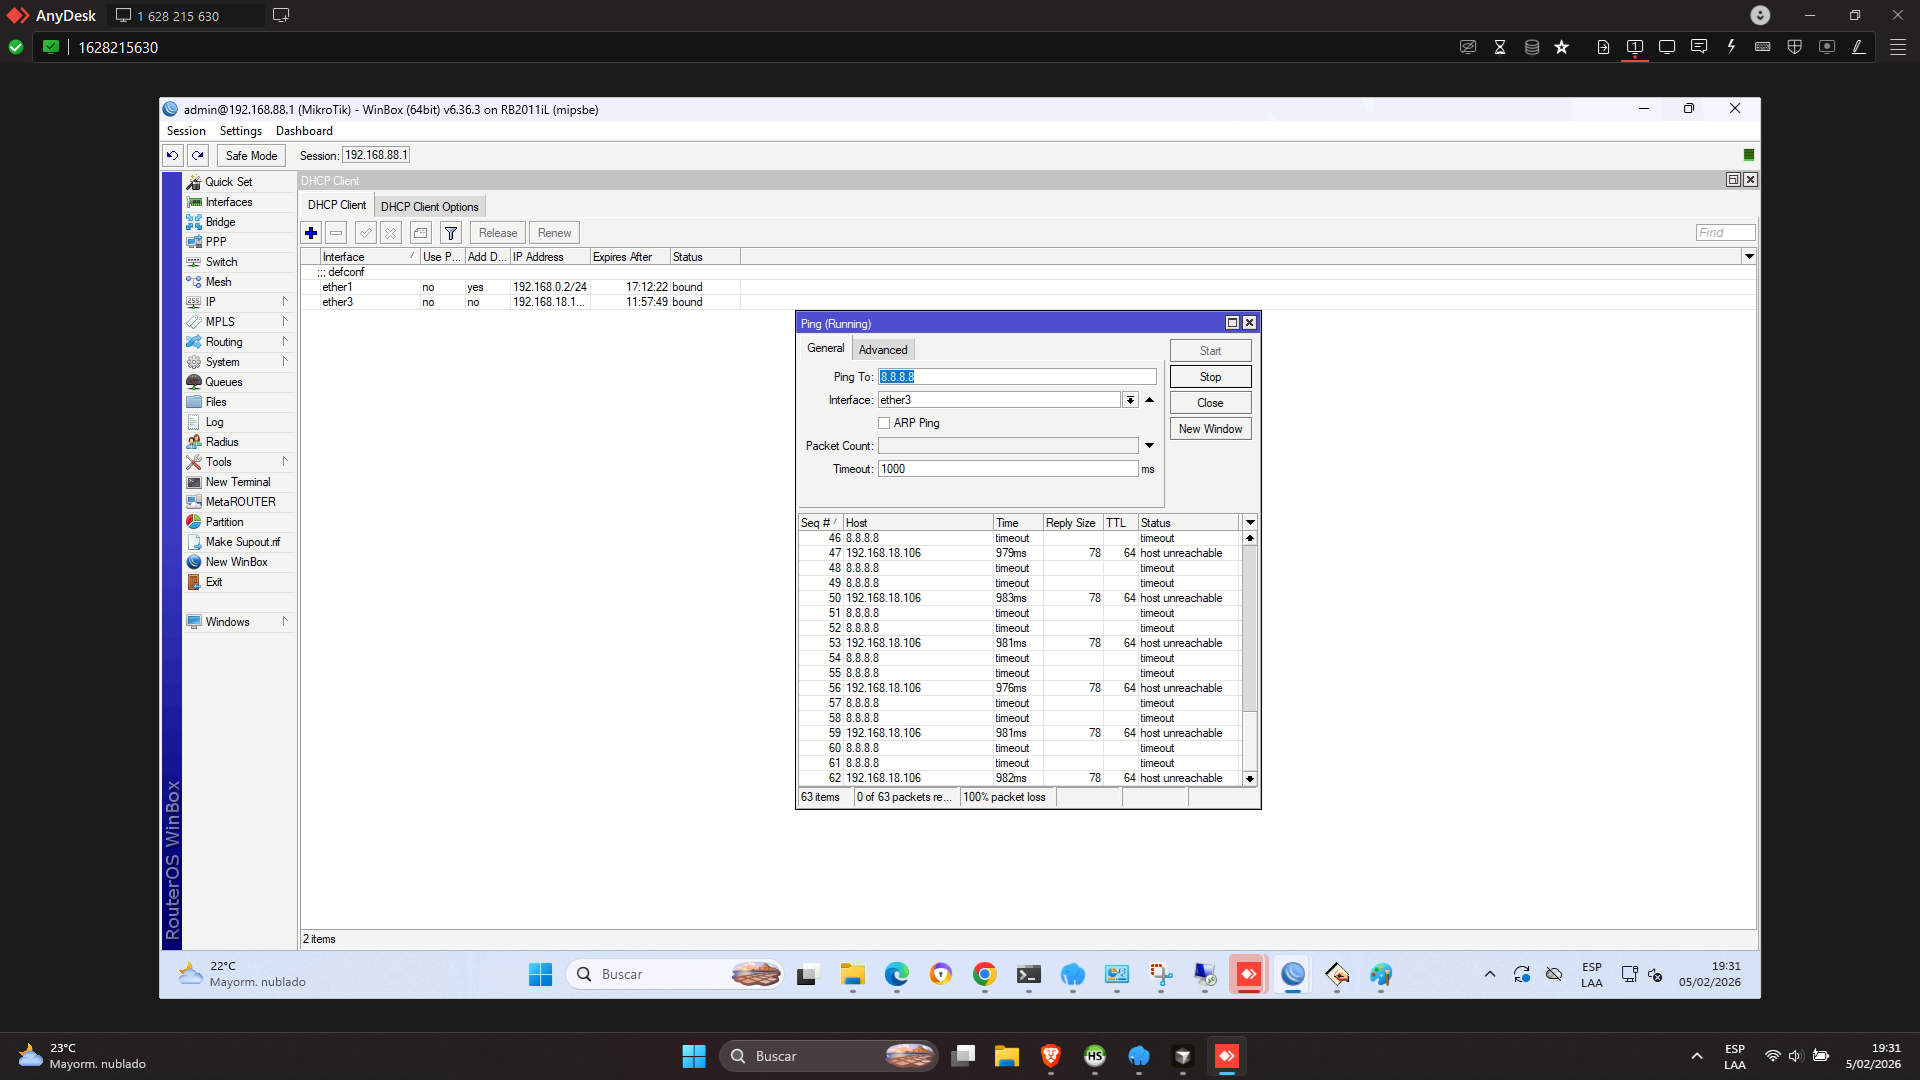1920x1080 pixels.
Task: Open the Log entry in sidebar
Action: coord(214,422)
